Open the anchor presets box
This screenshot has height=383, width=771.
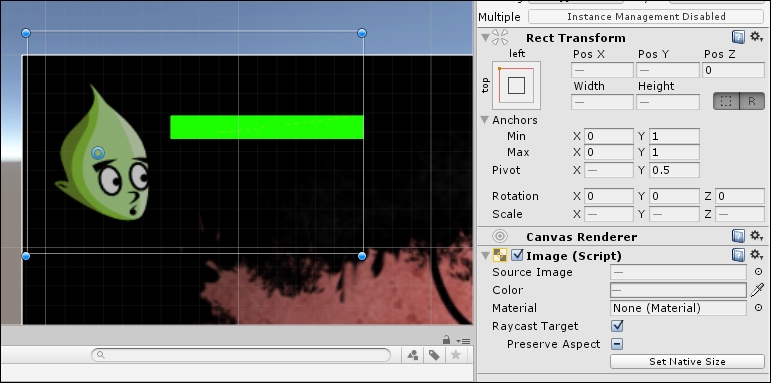coord(516,86)
